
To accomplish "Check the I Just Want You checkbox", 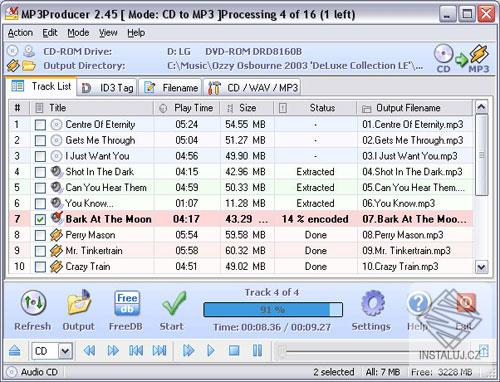I will click(40, 156).
